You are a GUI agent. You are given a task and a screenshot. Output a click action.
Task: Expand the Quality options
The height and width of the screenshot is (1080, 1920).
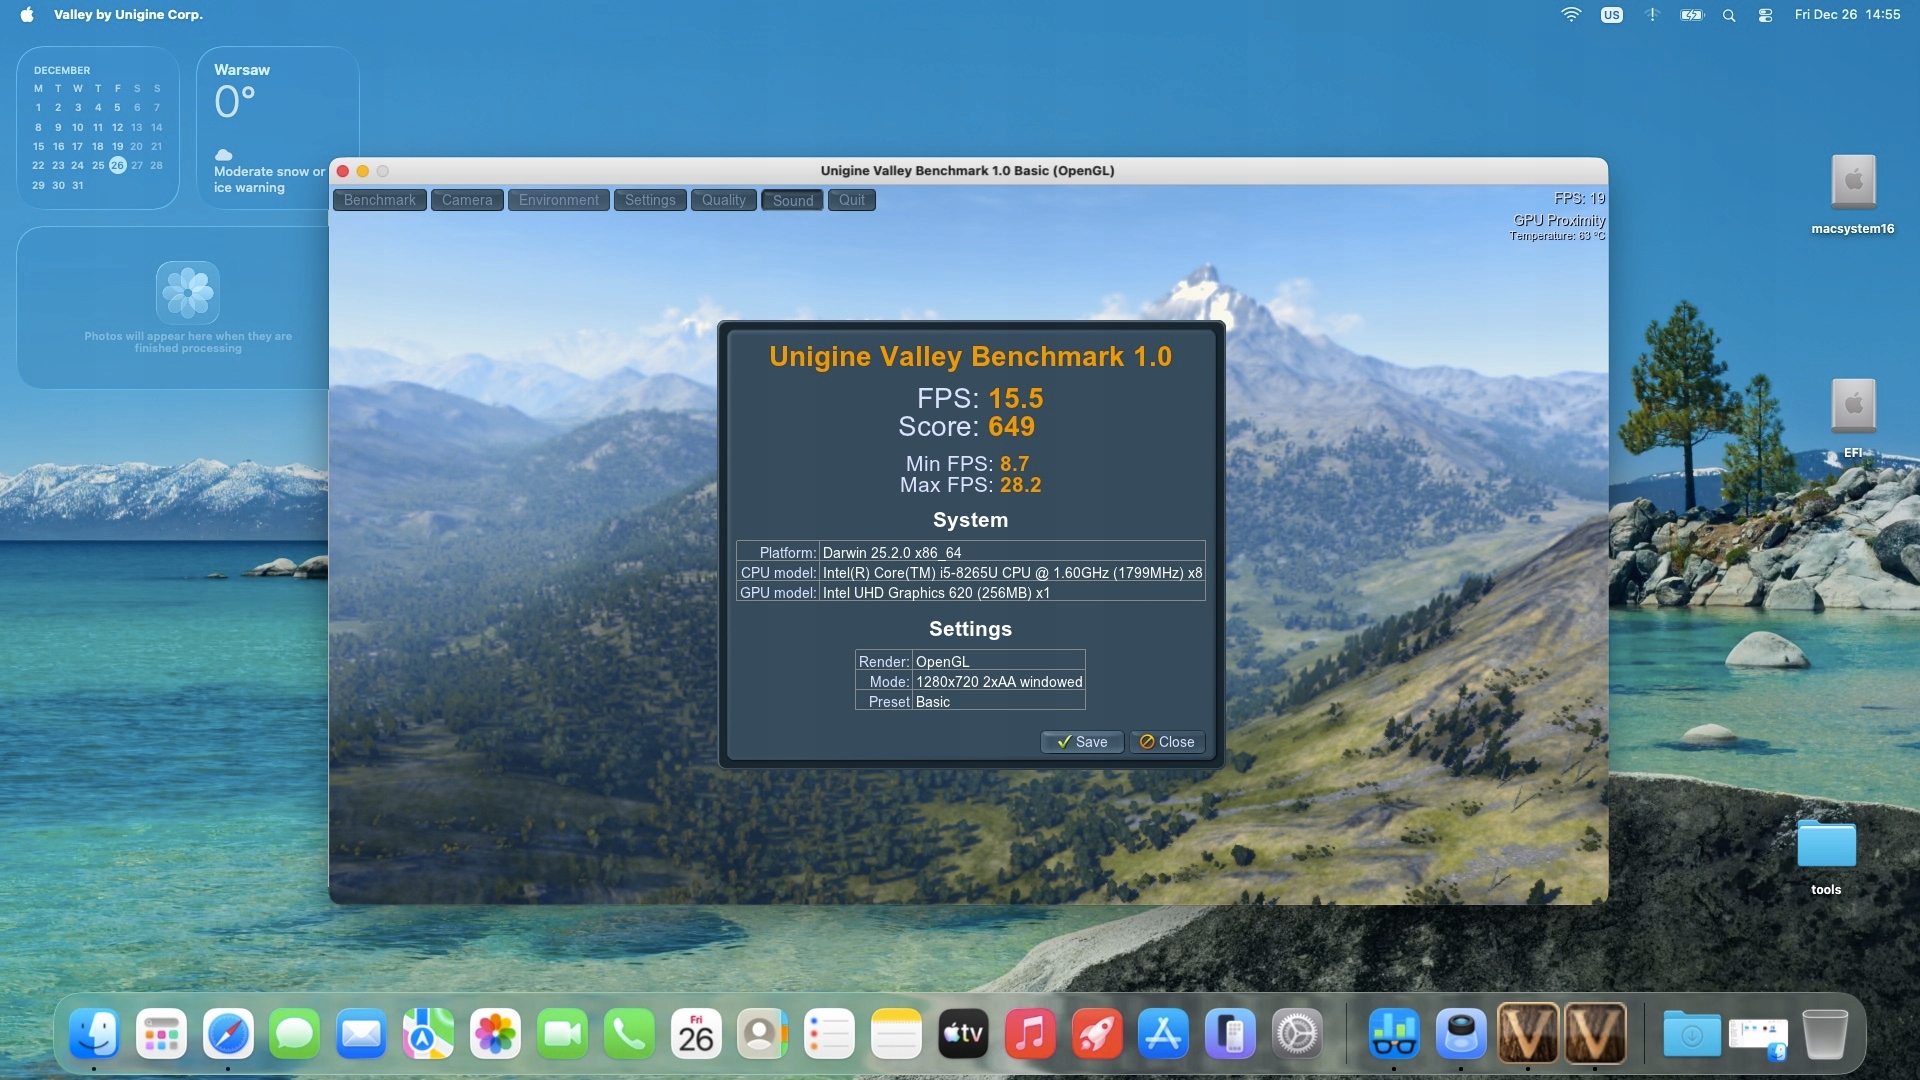tap(723, 200)
